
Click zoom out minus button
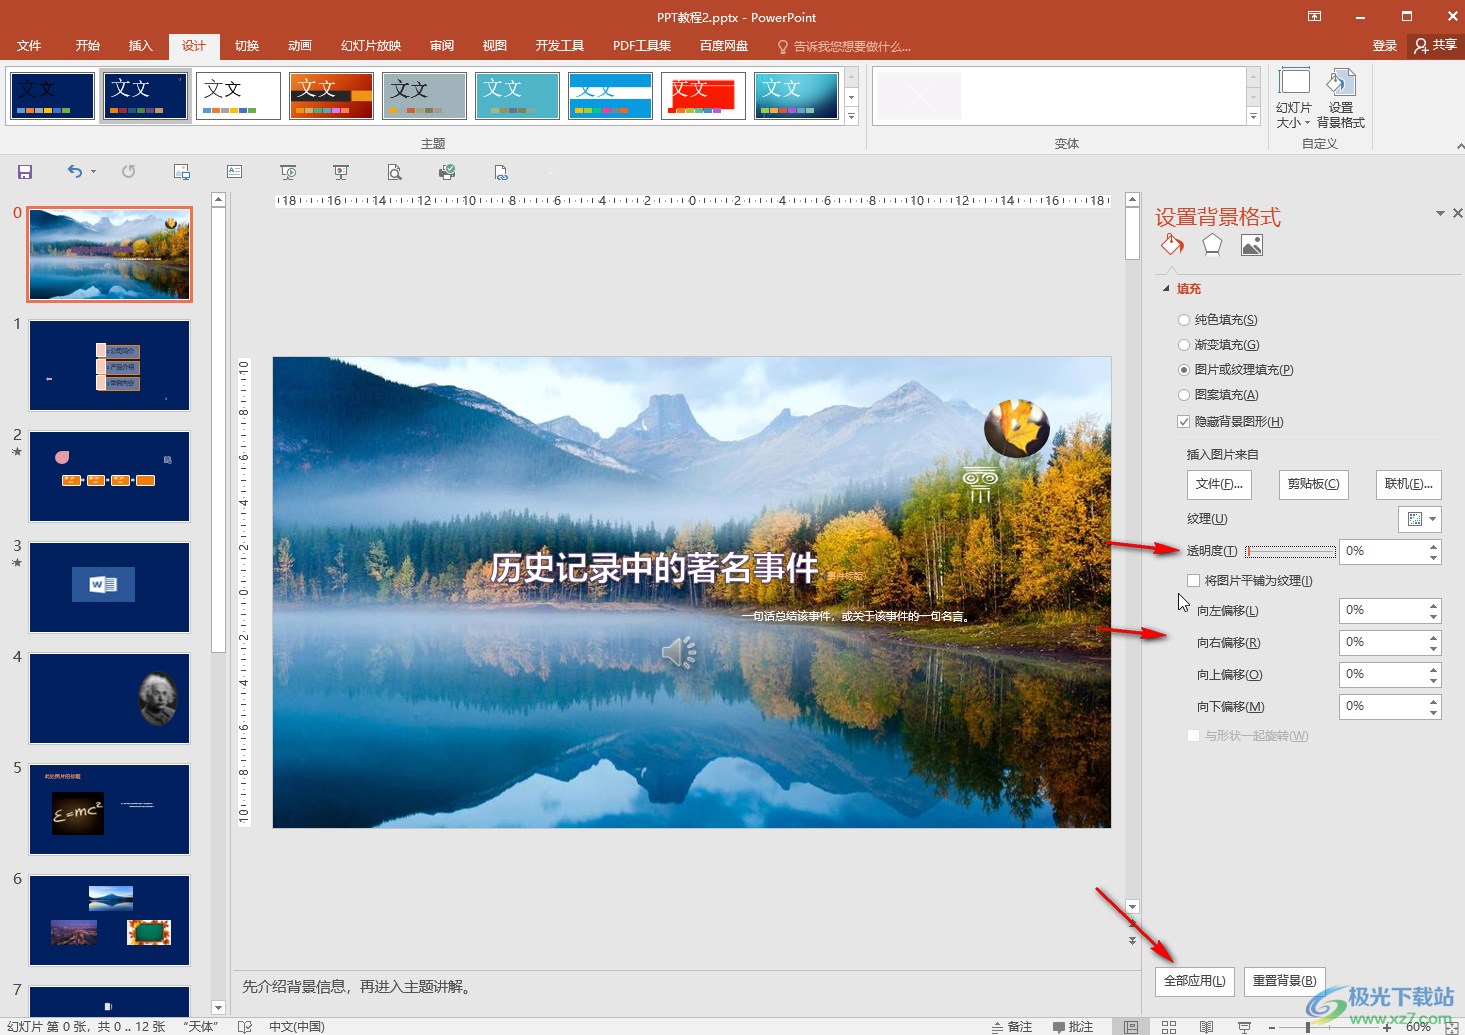[x=1272, y=1027]
